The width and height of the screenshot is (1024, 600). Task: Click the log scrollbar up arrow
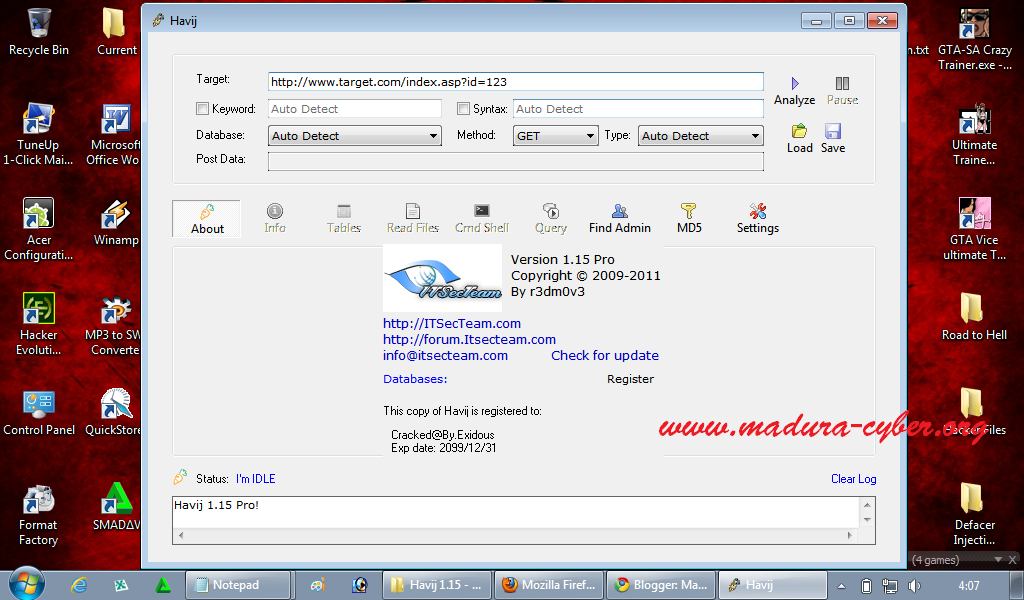coord(867,505)
